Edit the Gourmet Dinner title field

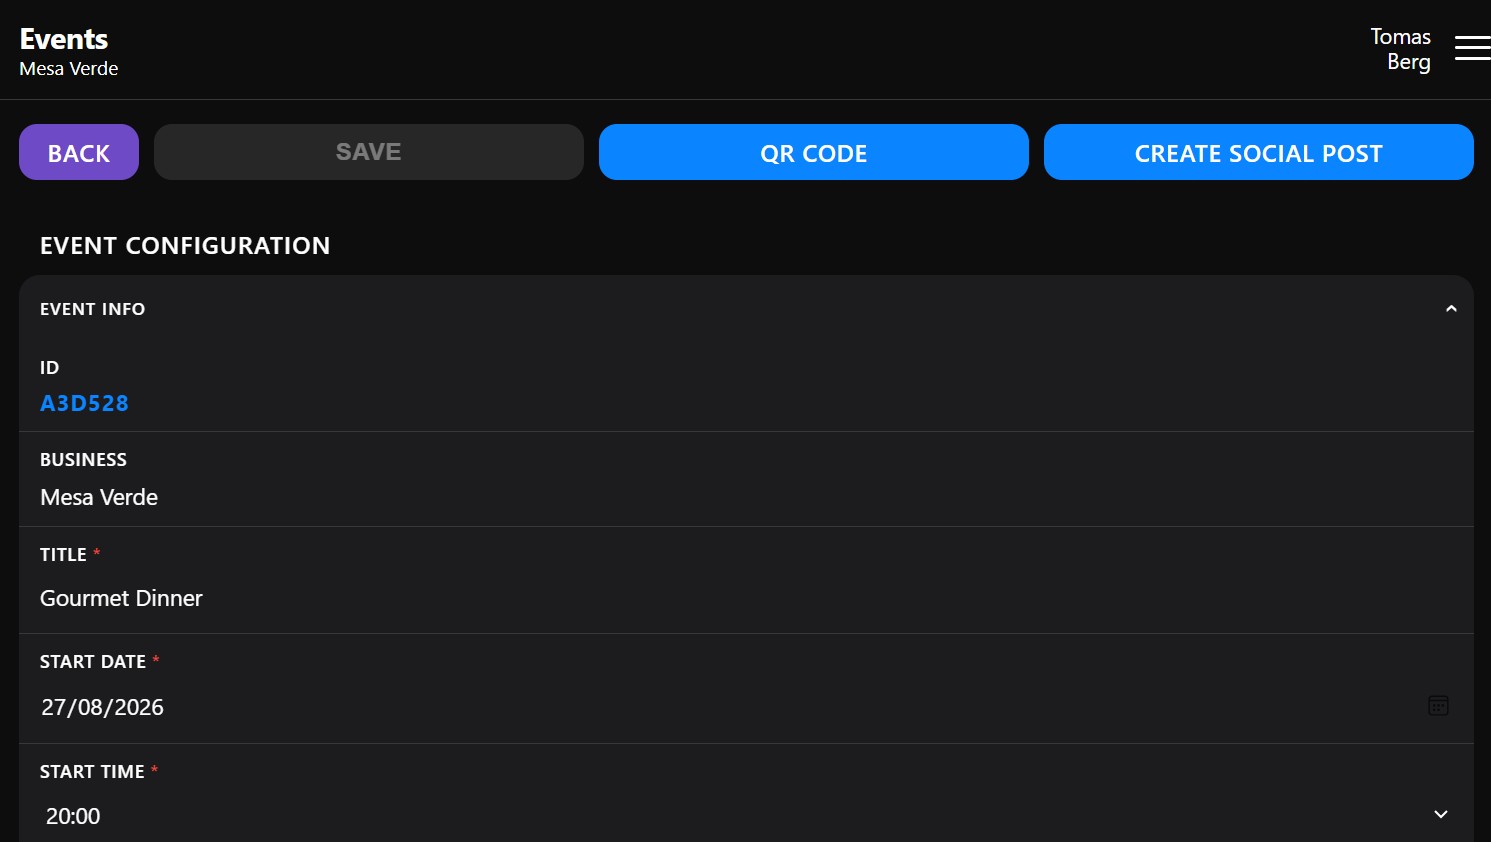(746, 598)
